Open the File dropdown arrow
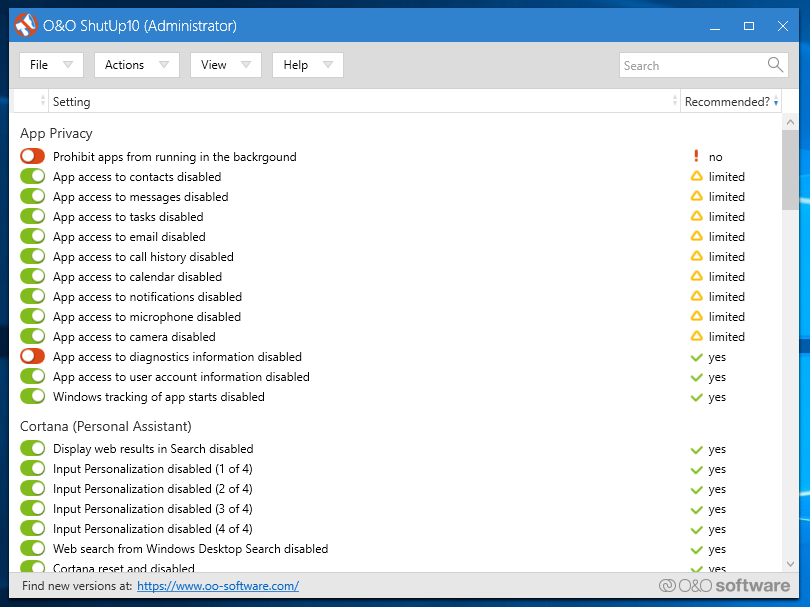 [68, 65]
